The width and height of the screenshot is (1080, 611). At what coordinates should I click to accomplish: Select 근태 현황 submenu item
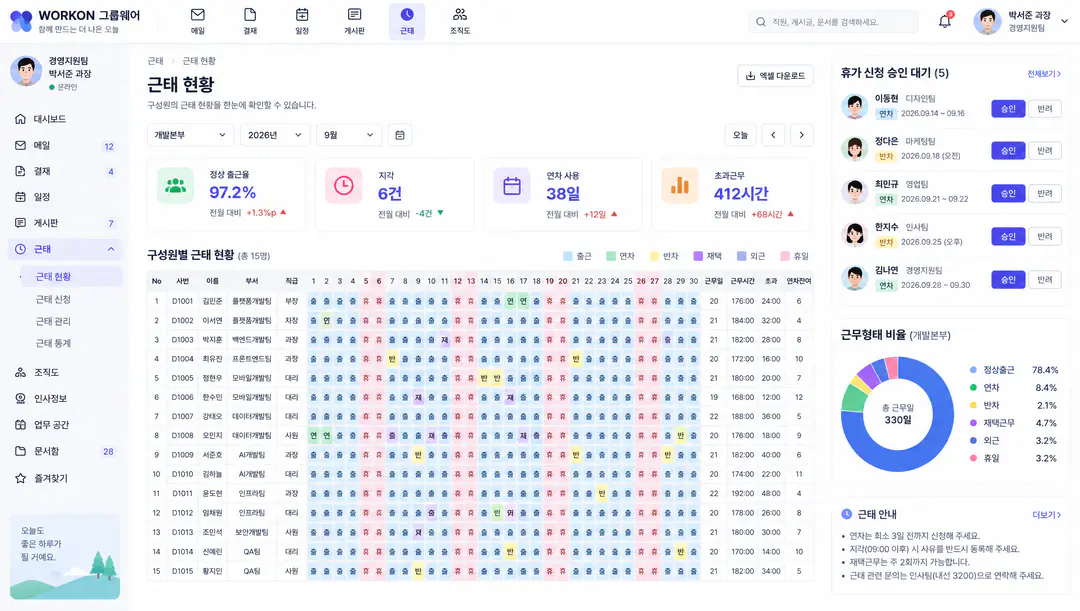coord(70,276)
